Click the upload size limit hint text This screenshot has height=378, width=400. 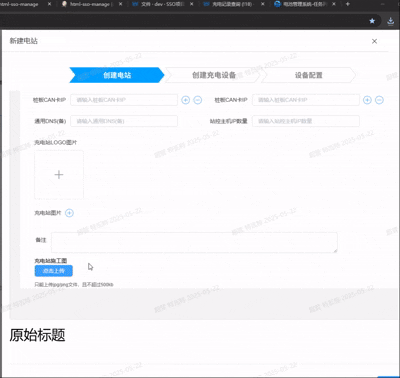[x=74, y=284]
